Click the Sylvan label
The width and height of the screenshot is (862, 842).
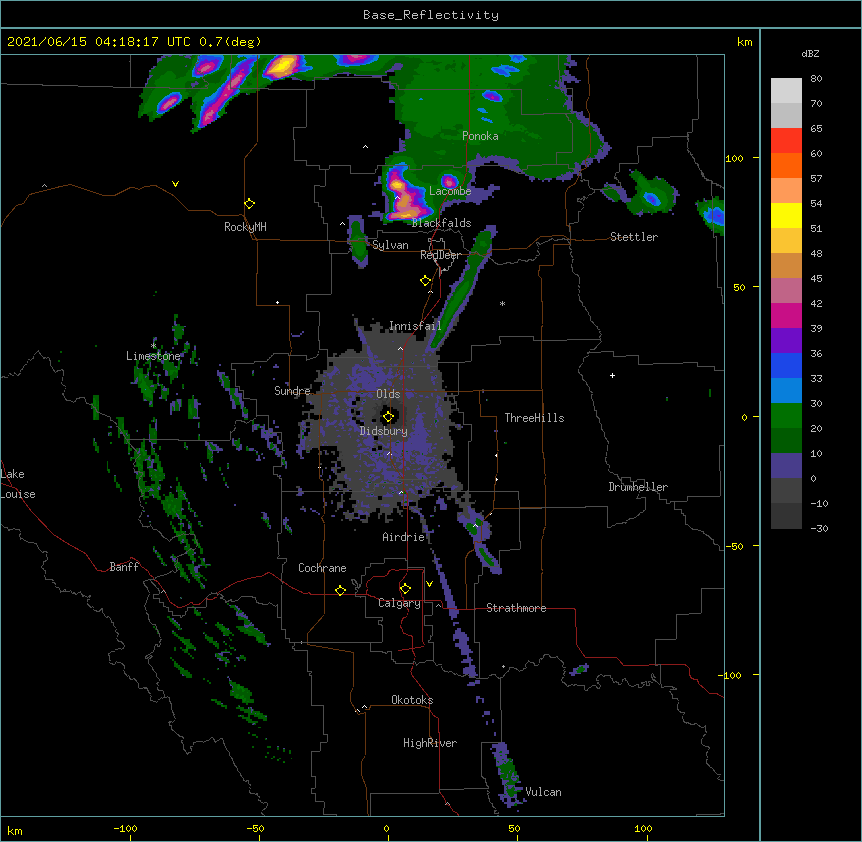coord(390,245)
